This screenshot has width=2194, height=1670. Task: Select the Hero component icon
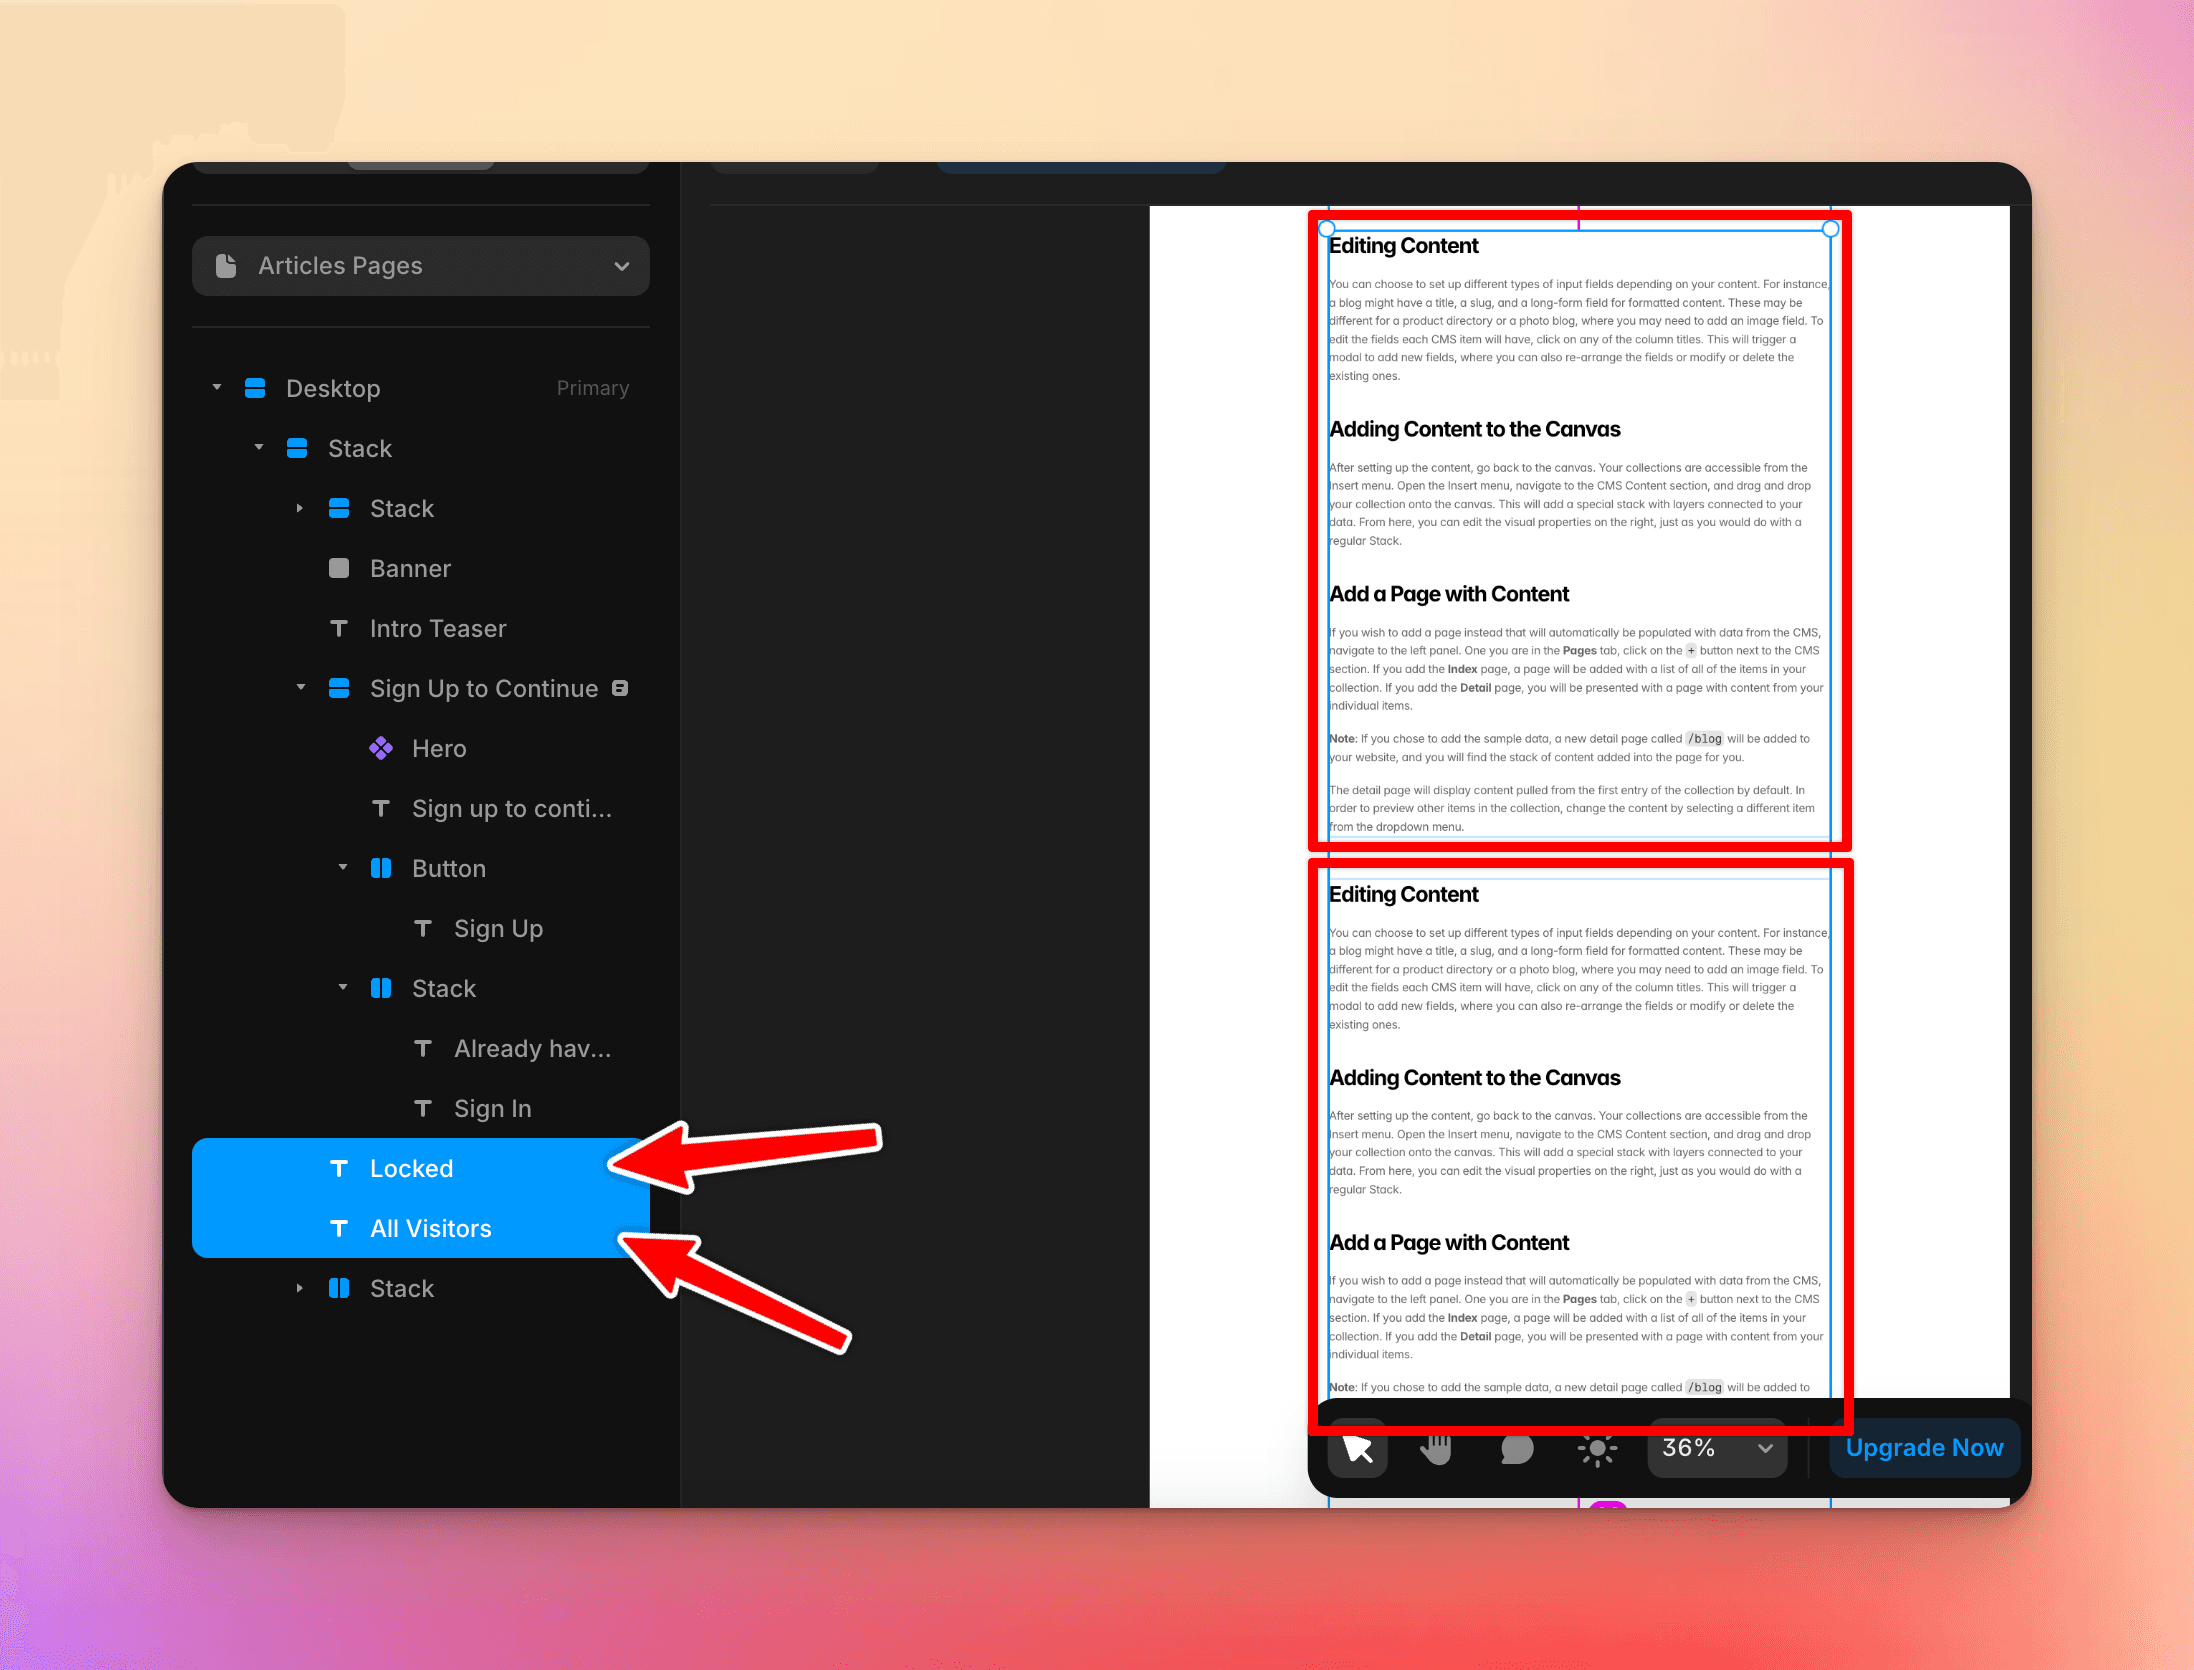381,748
